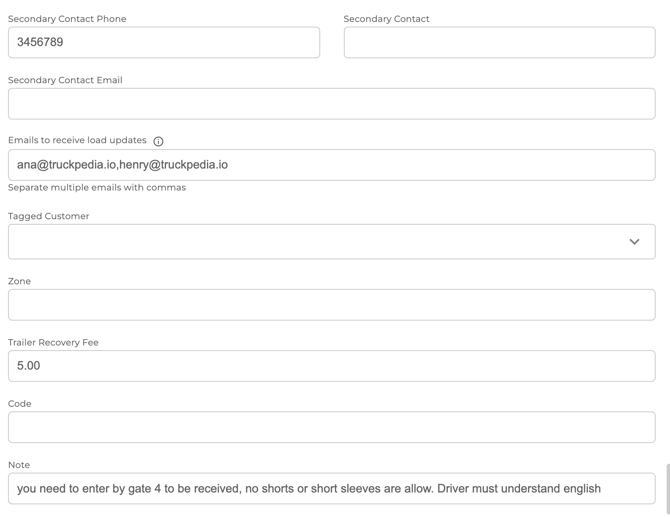Edit the load update emails input field
The height and width of the screenshot is (517, 670).
coord(331,165)
